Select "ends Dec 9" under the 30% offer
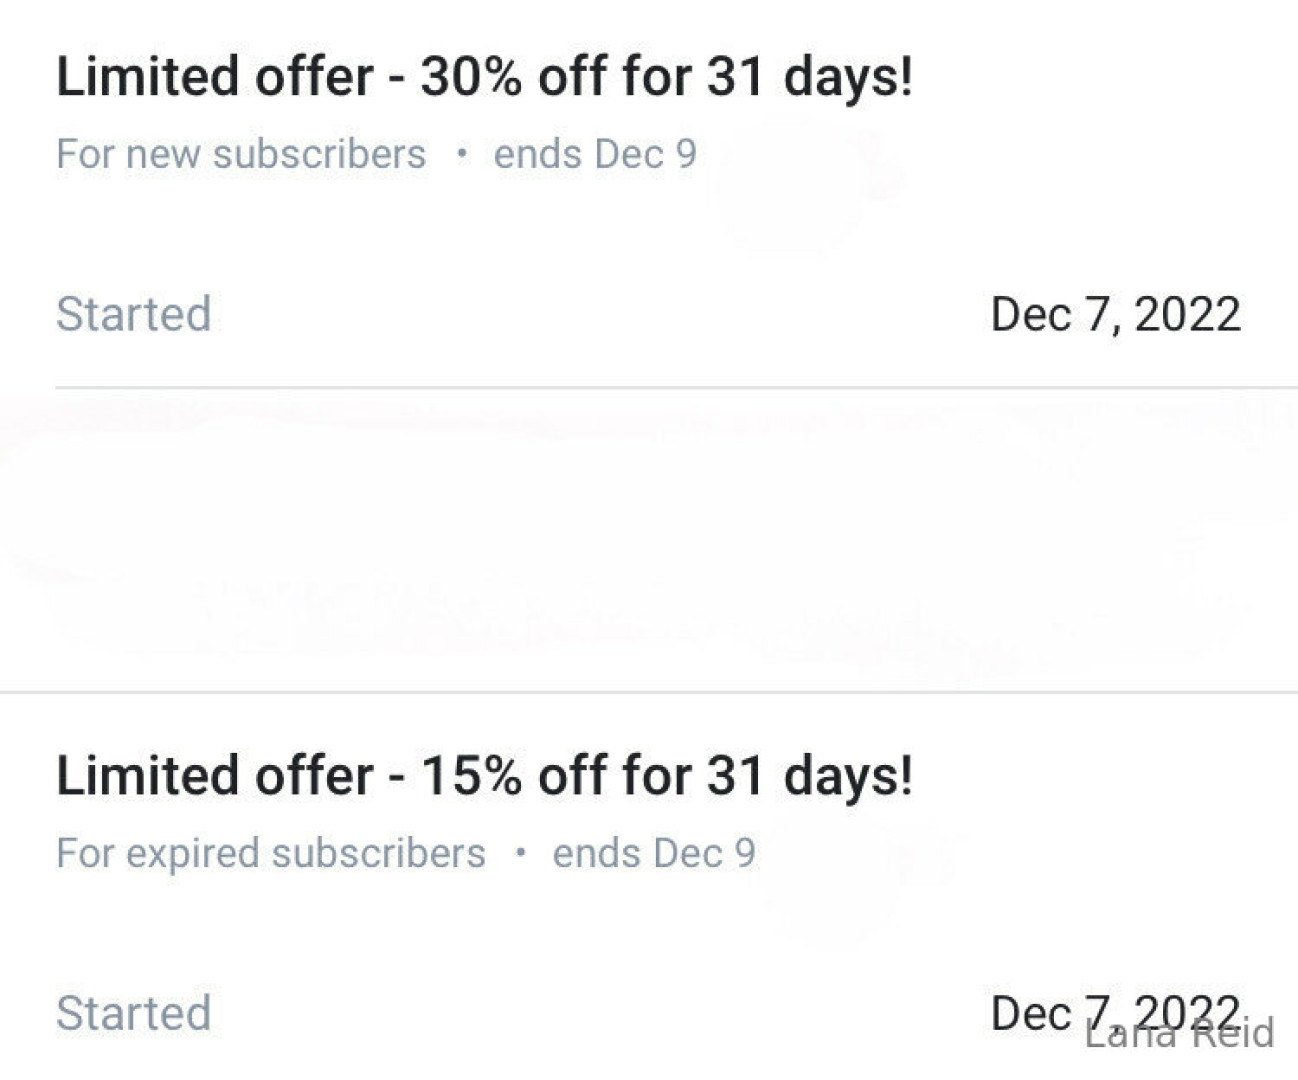The height and width of the screenshot is (1080, 1298). (x=595, y=154)
